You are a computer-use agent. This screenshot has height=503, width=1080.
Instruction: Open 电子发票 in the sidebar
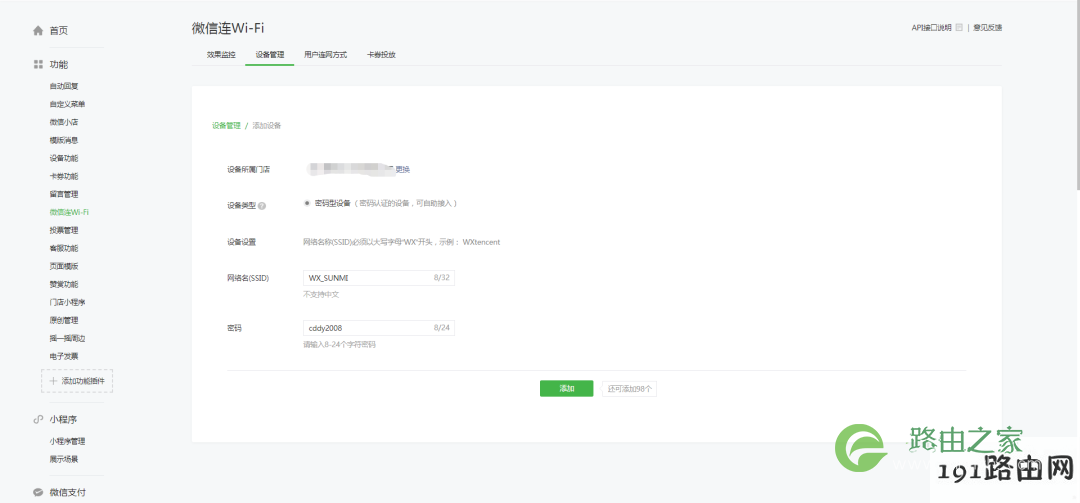(x=63, y=356)
